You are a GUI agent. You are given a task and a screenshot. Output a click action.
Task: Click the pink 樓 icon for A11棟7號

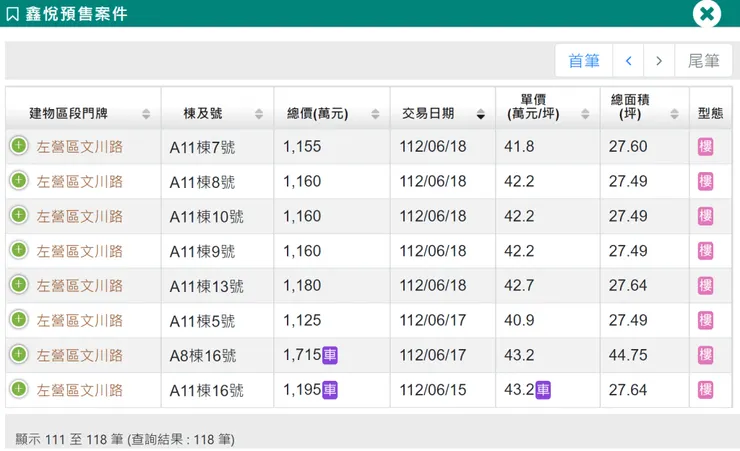click(706, 147)
